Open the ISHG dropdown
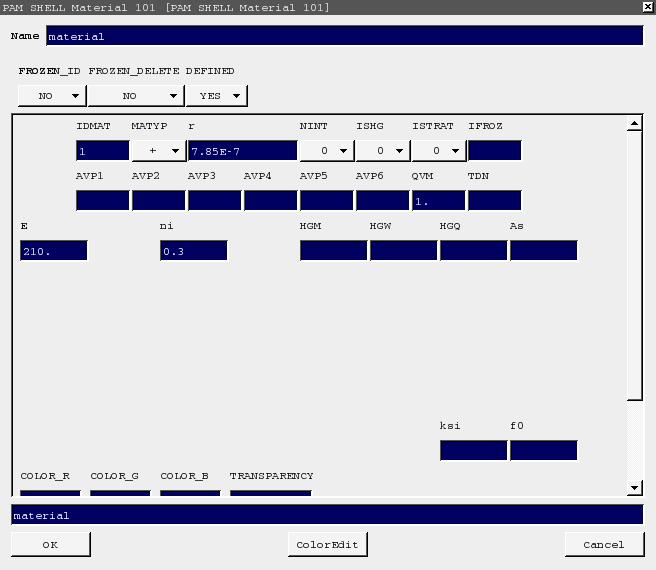Screen dimensions: 656x570 pyautogui.click(x=383, y=151)
